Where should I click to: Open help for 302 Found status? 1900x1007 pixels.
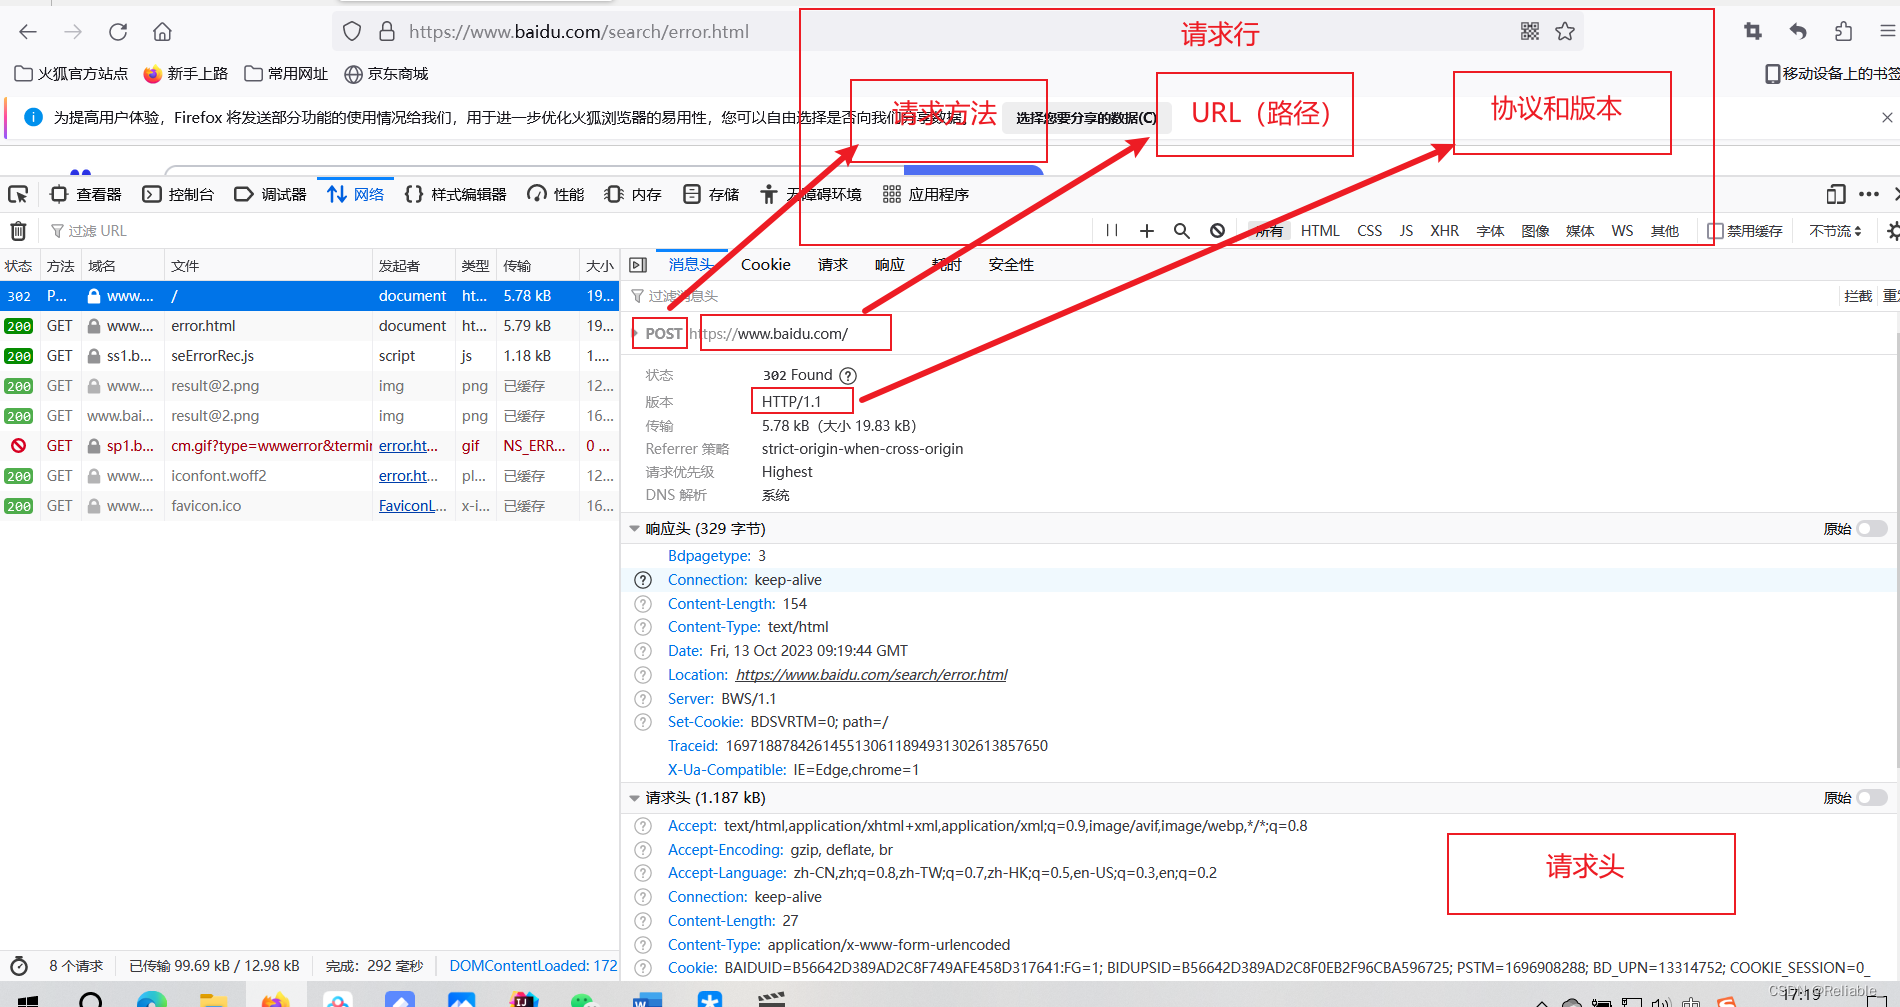point(848,376)
